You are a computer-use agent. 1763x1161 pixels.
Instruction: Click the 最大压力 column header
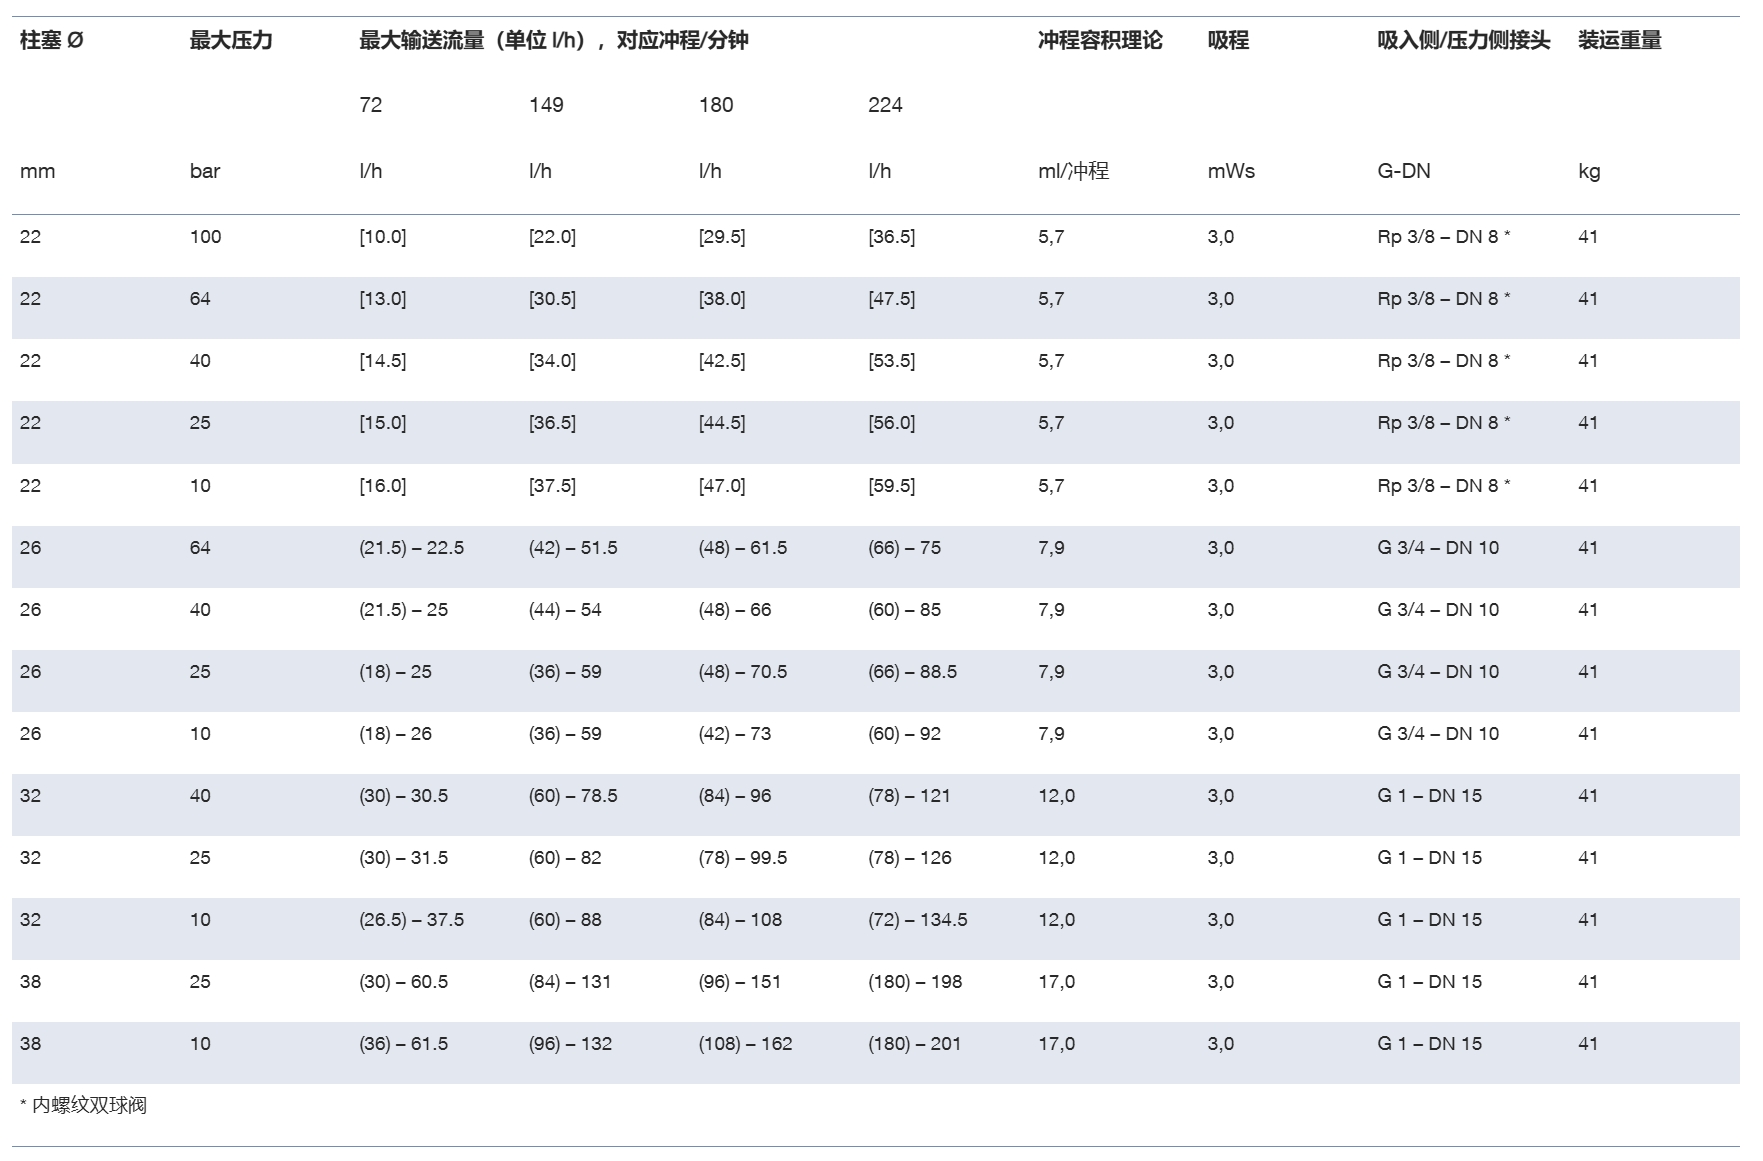[231, 41]
